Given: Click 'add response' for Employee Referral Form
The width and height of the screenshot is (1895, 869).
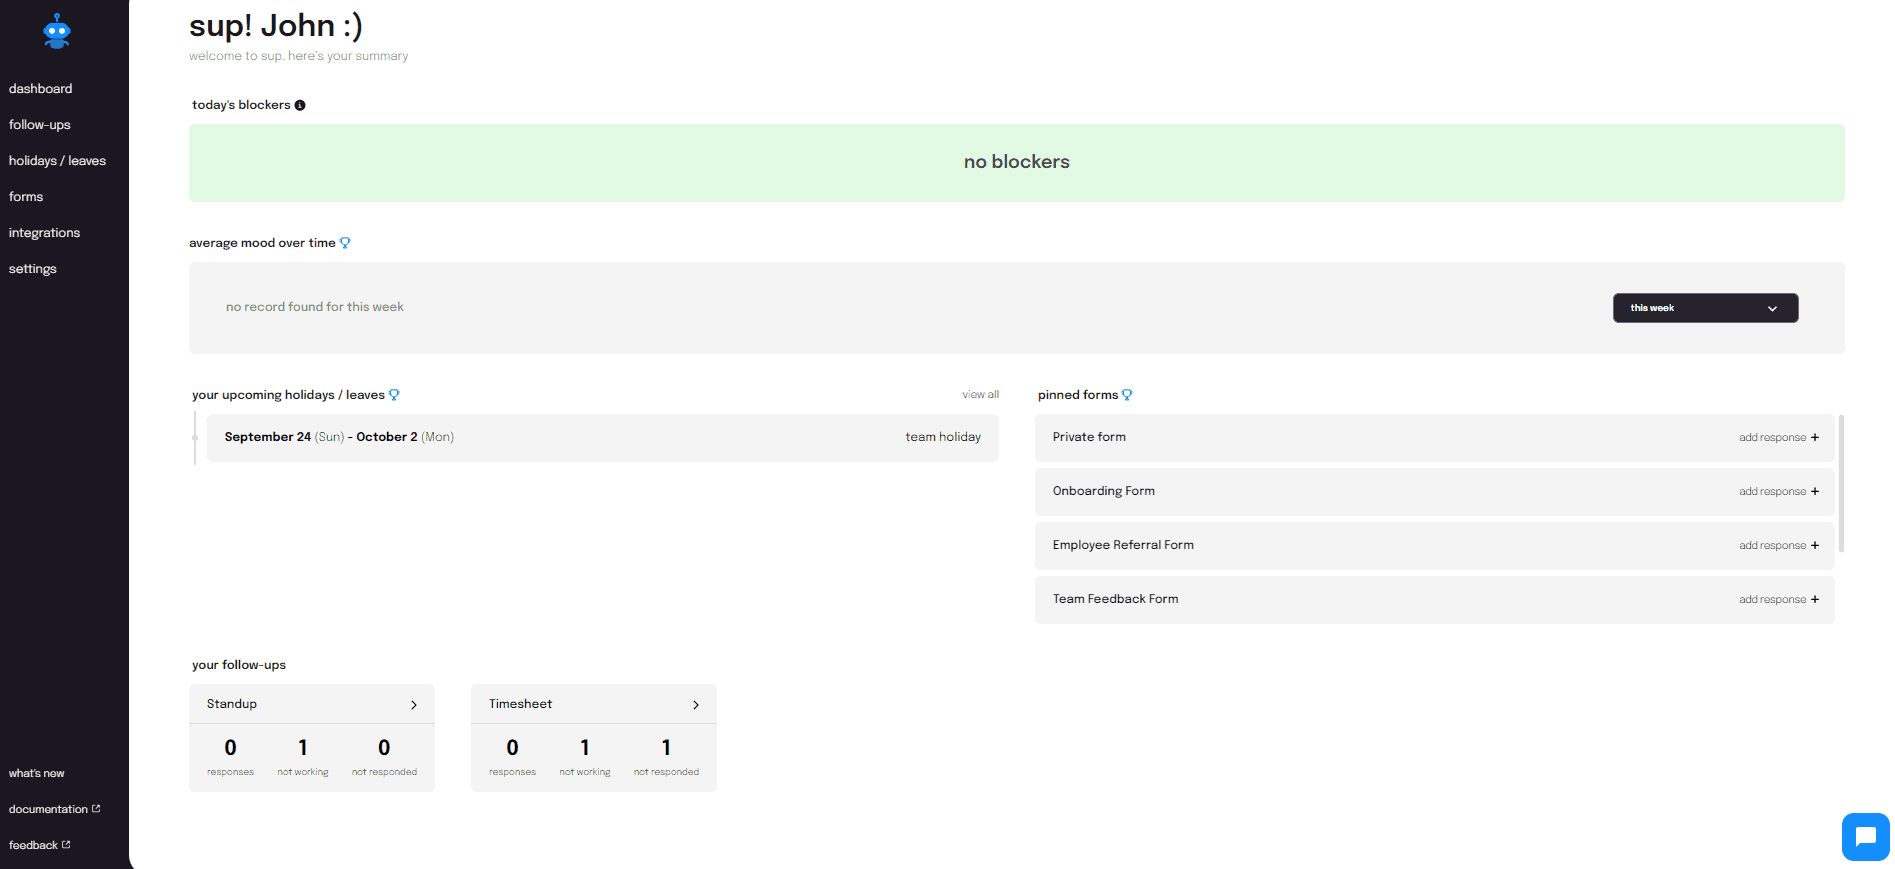Looking at the screenshot, I should (1772, 545).
